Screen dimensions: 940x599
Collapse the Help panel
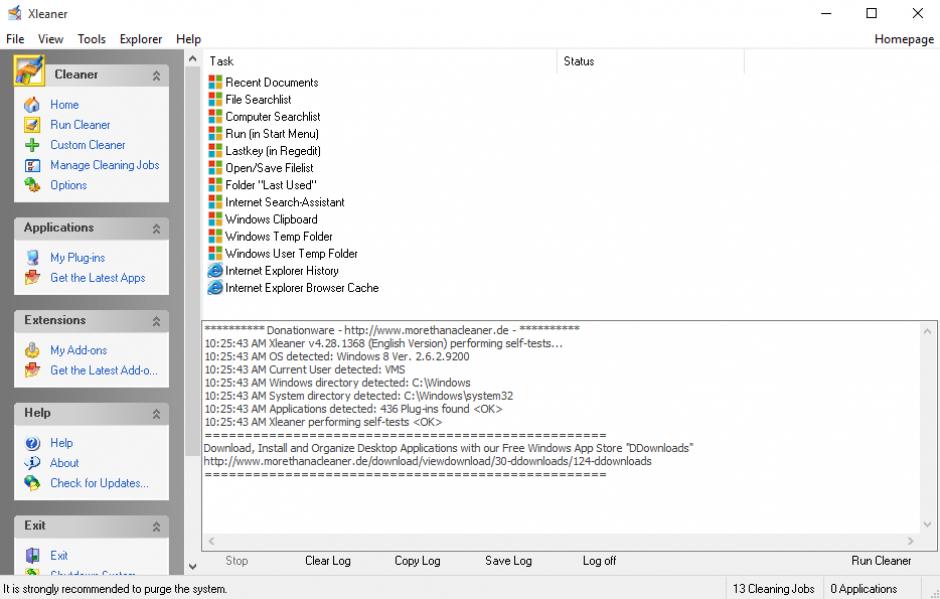tap(156, 414)
